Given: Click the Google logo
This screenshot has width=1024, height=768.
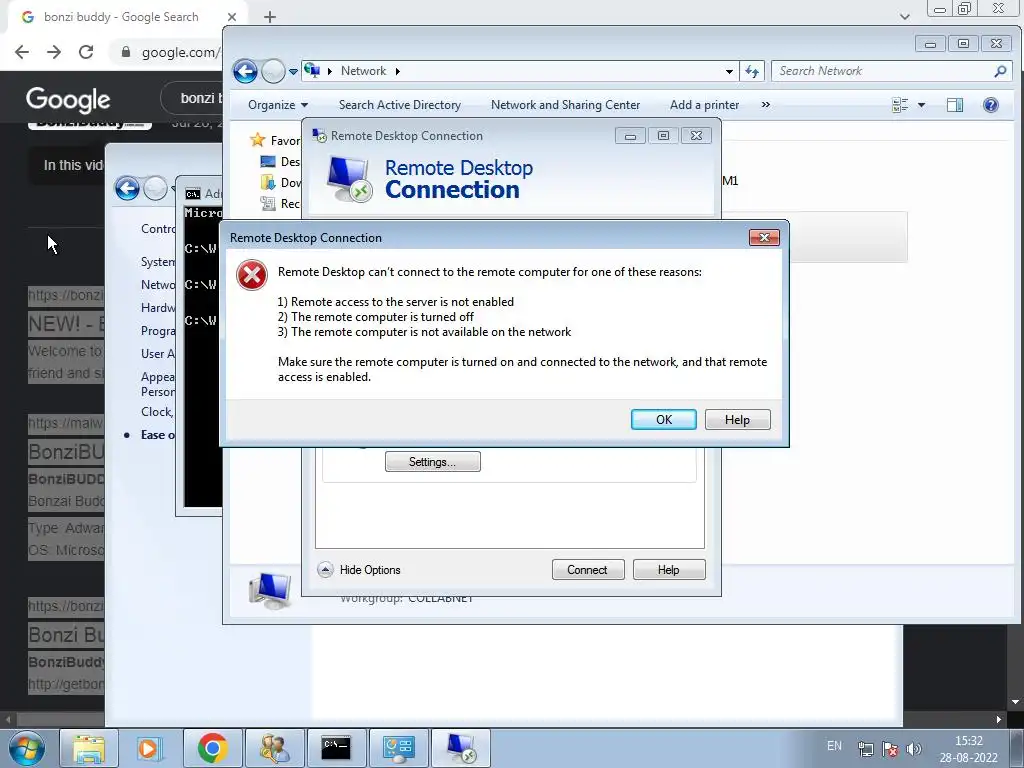Looking at the screenshot, I should (x=68, y=99).
